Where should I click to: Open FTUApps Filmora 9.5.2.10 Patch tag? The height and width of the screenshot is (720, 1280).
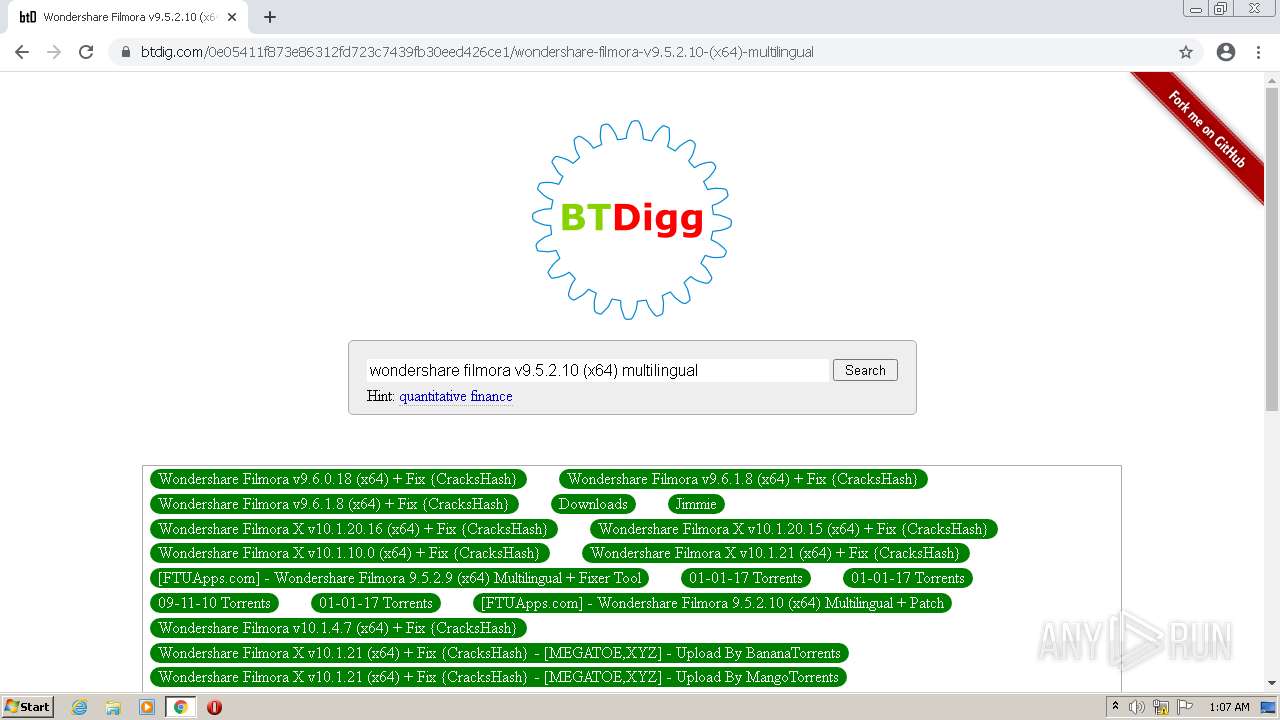713,603
